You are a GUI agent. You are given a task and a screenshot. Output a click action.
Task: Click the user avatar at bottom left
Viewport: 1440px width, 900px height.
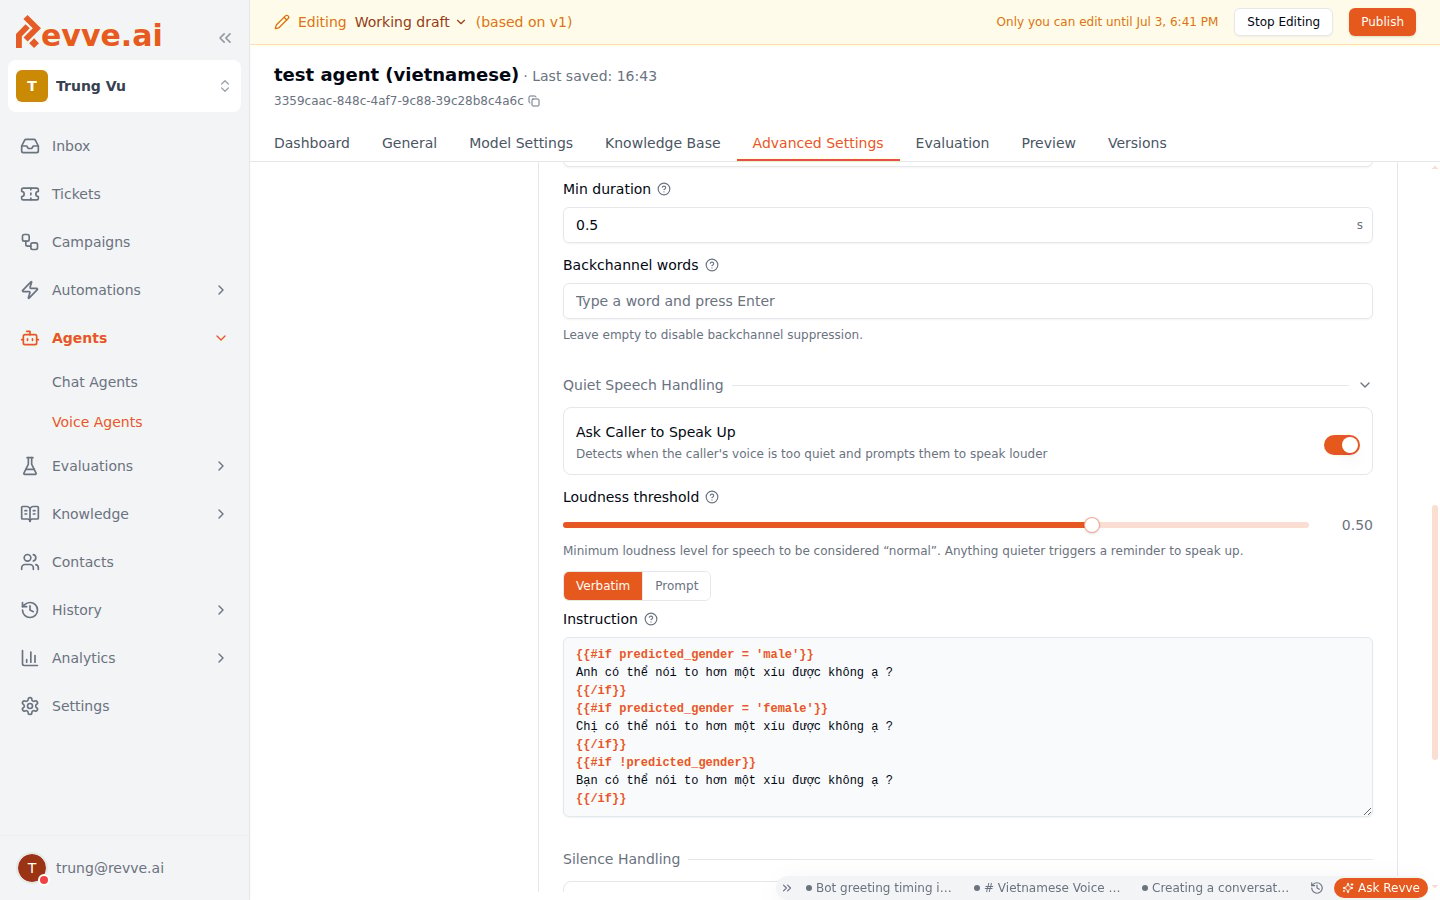[x=32, y=868]
